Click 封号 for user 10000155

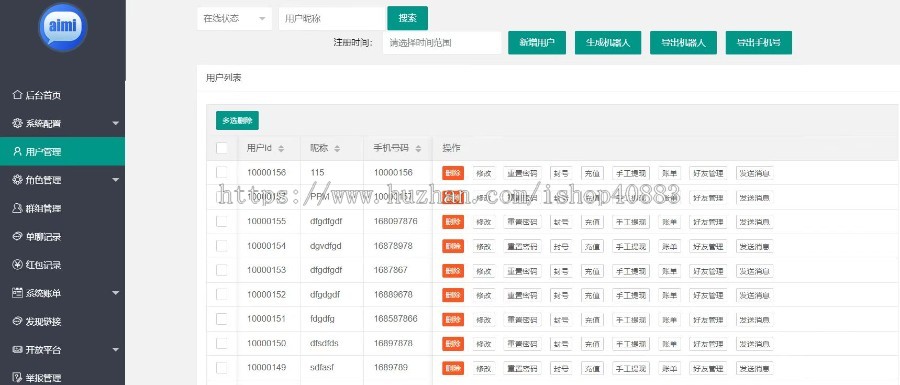(561, 222)
